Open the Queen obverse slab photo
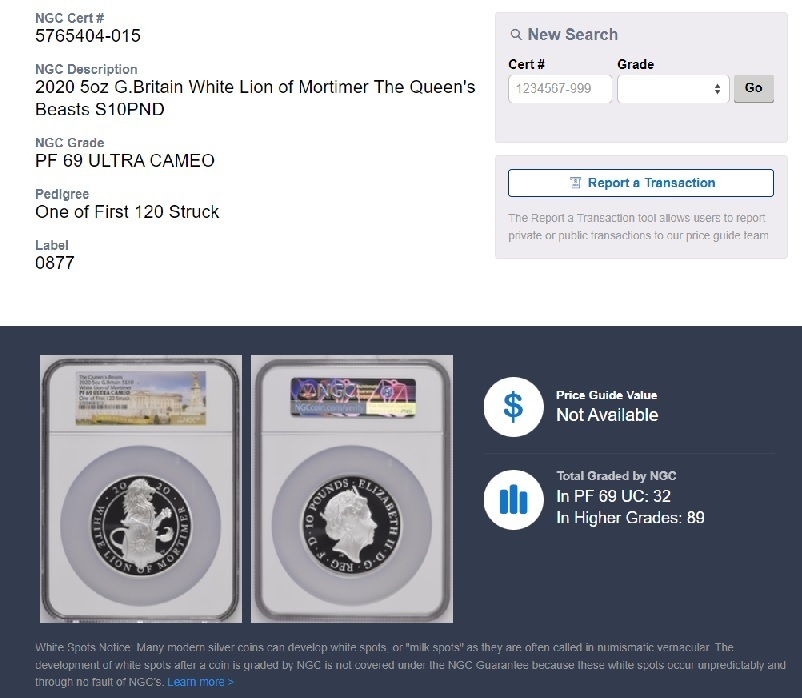The height and width of the screenshot is (698, 802). pos(352,489)
